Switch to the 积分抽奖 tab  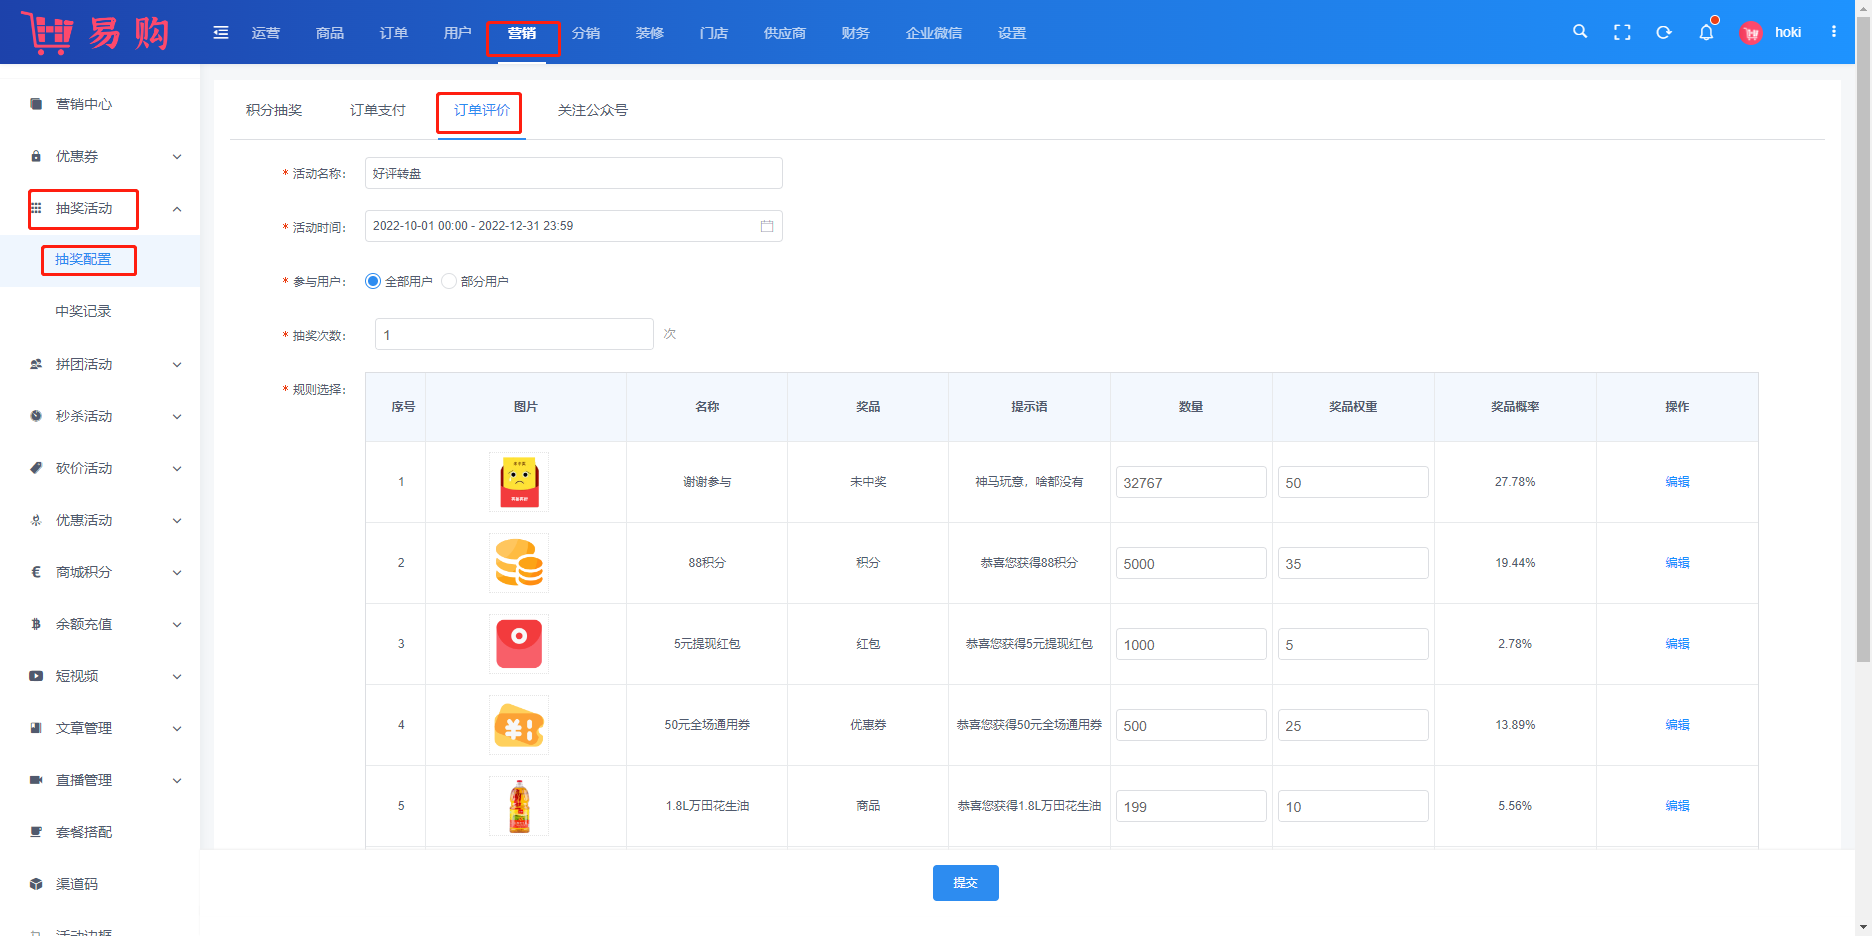274,110
